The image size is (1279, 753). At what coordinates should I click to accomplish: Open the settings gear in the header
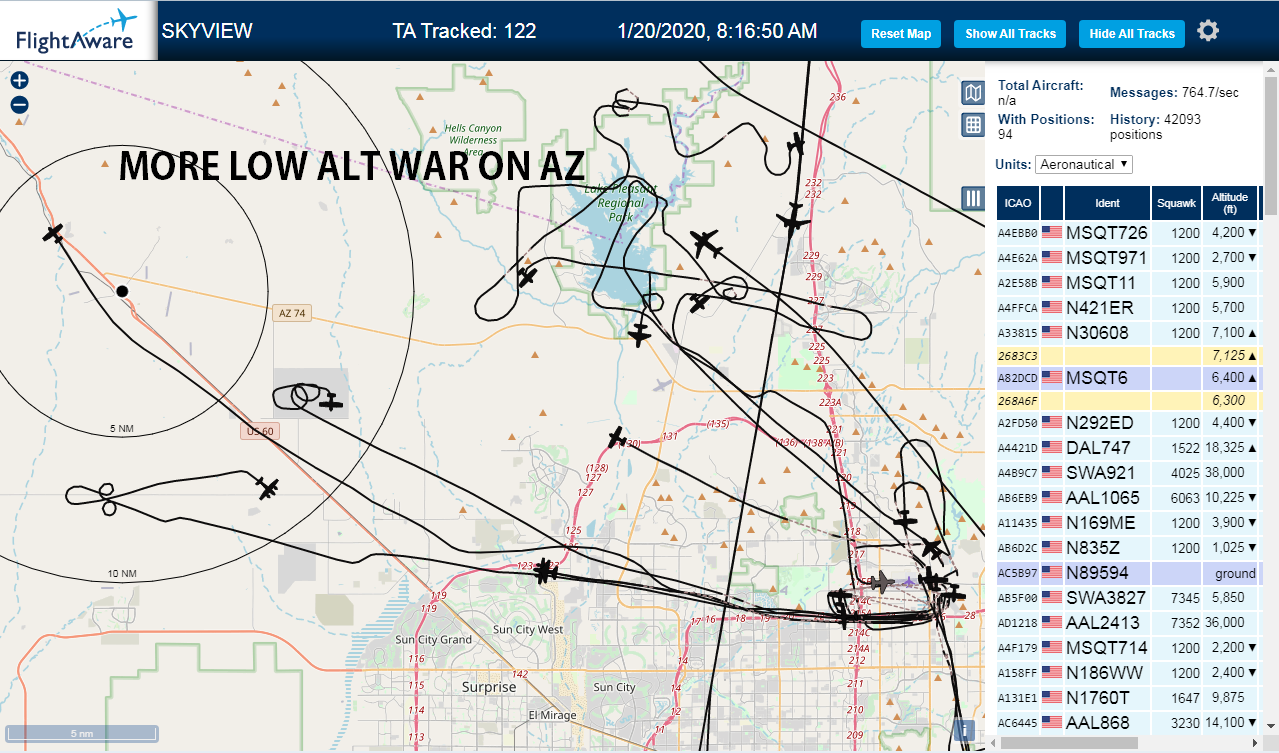click(x=1208, y=31)
